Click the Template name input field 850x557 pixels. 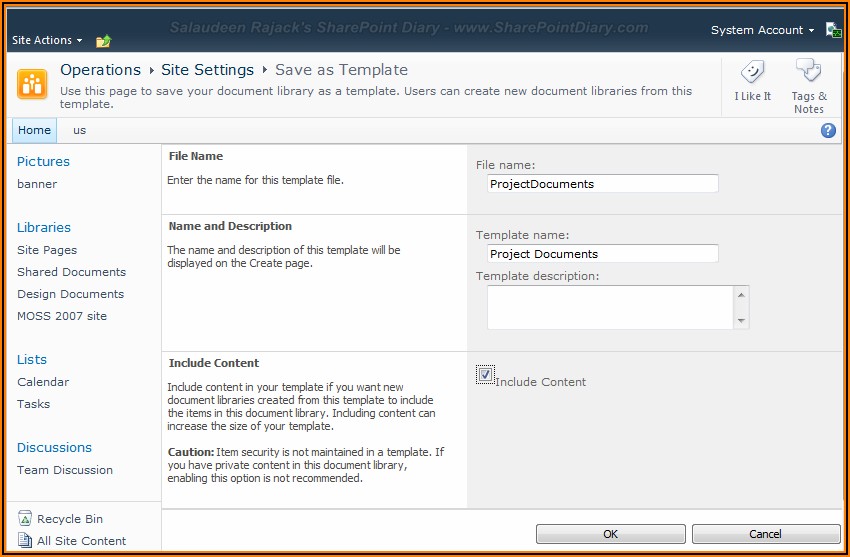pyautogui.click(x=602, y=254)
